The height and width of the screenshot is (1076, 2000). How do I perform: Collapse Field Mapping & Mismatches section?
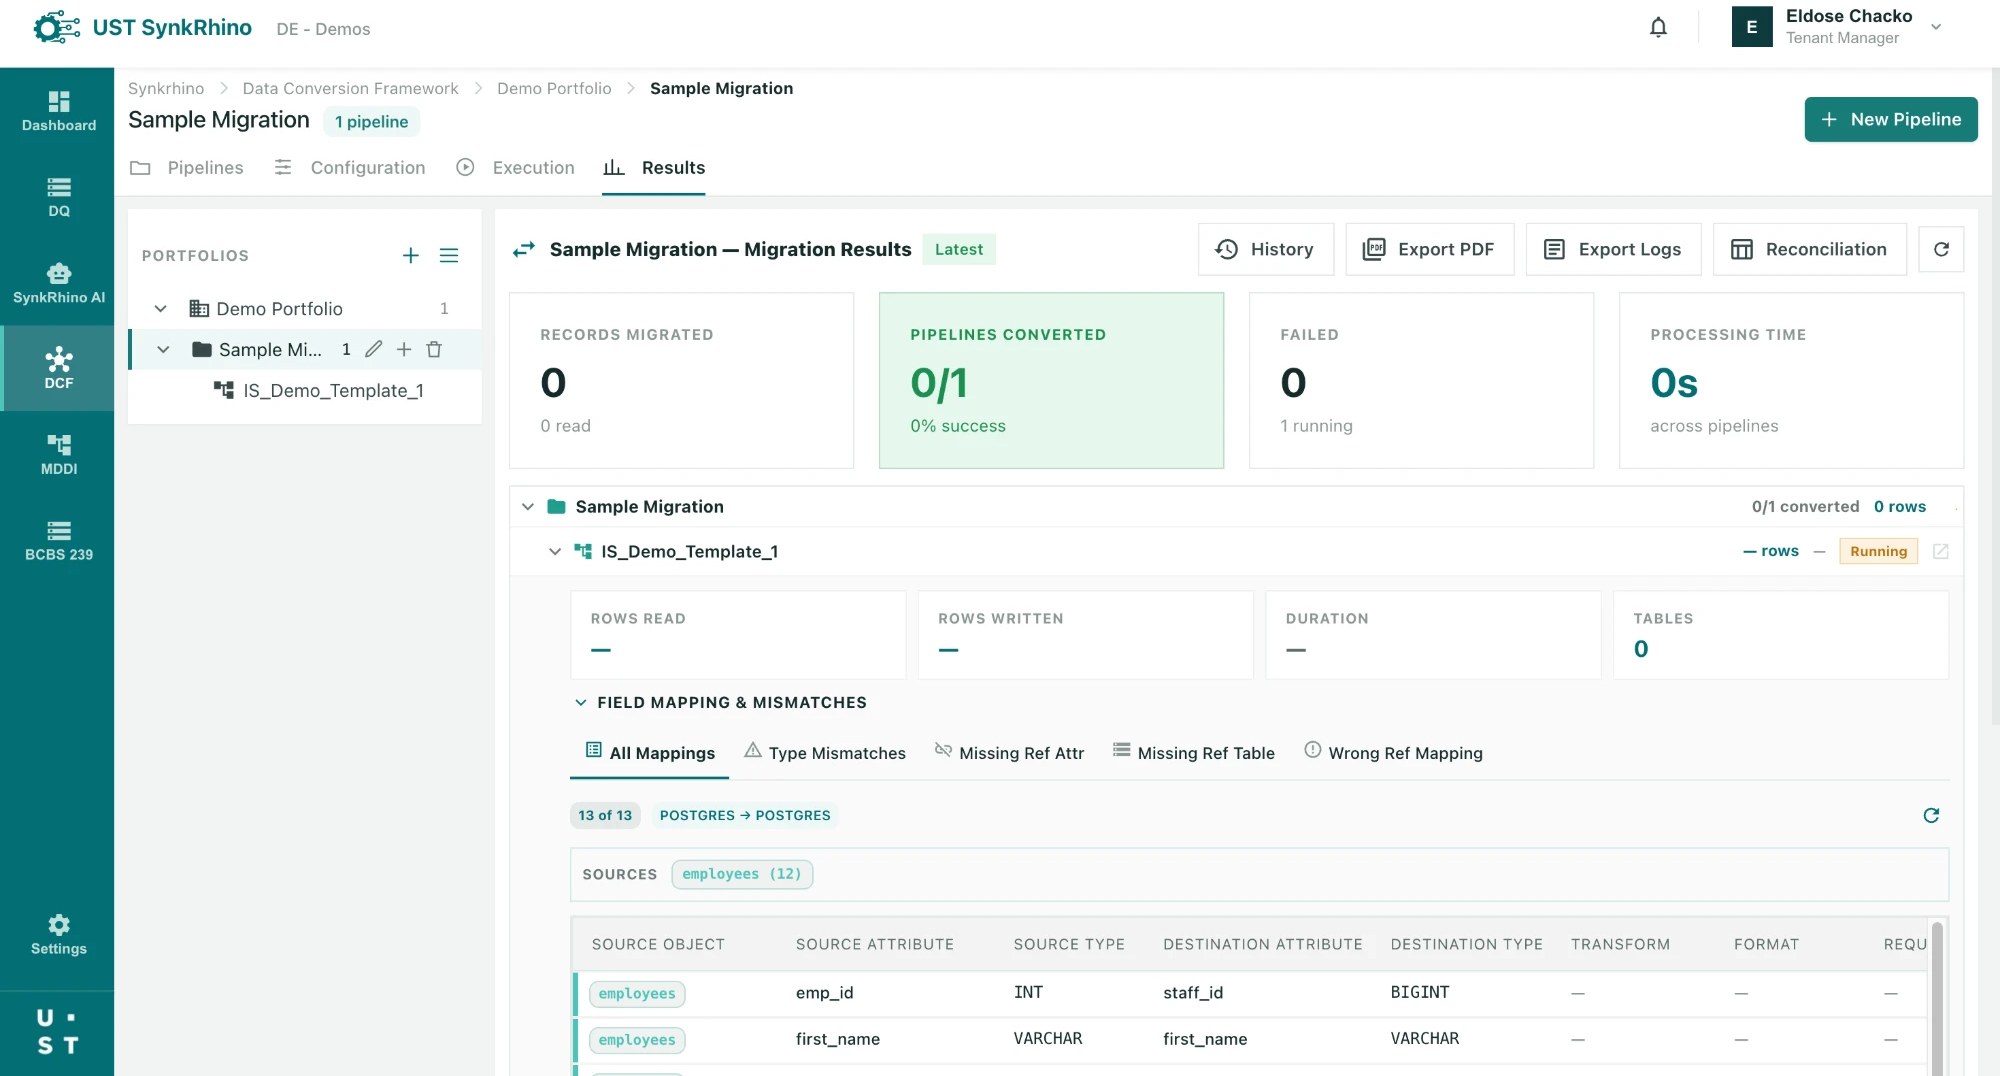[581, 703]
